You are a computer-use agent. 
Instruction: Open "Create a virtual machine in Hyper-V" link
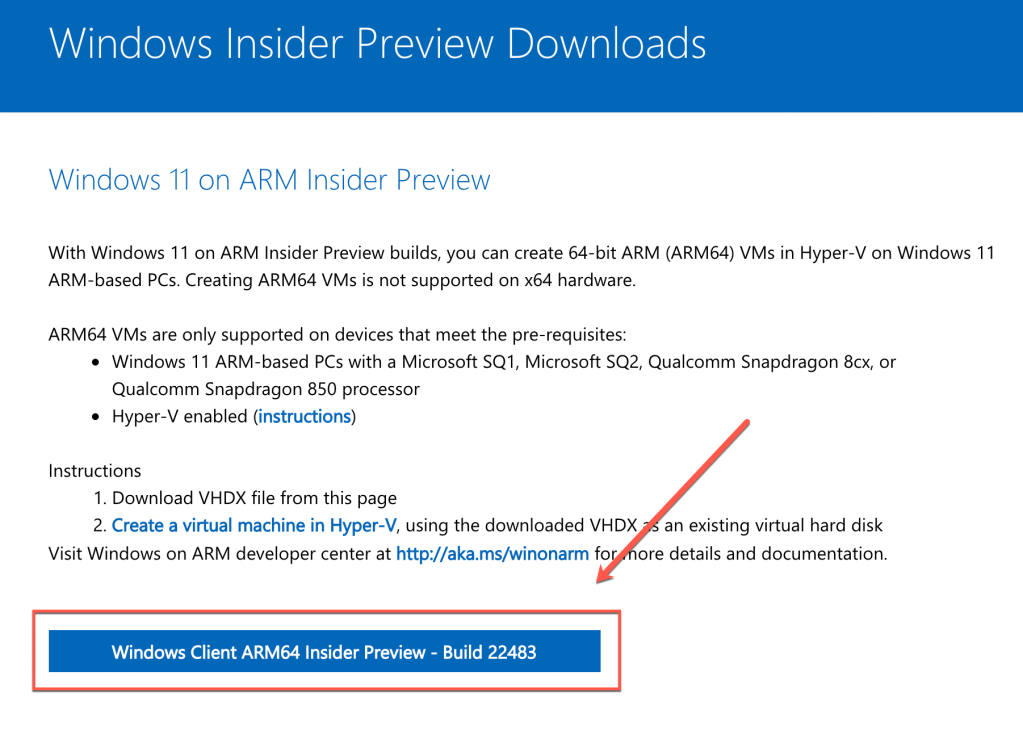254,525
